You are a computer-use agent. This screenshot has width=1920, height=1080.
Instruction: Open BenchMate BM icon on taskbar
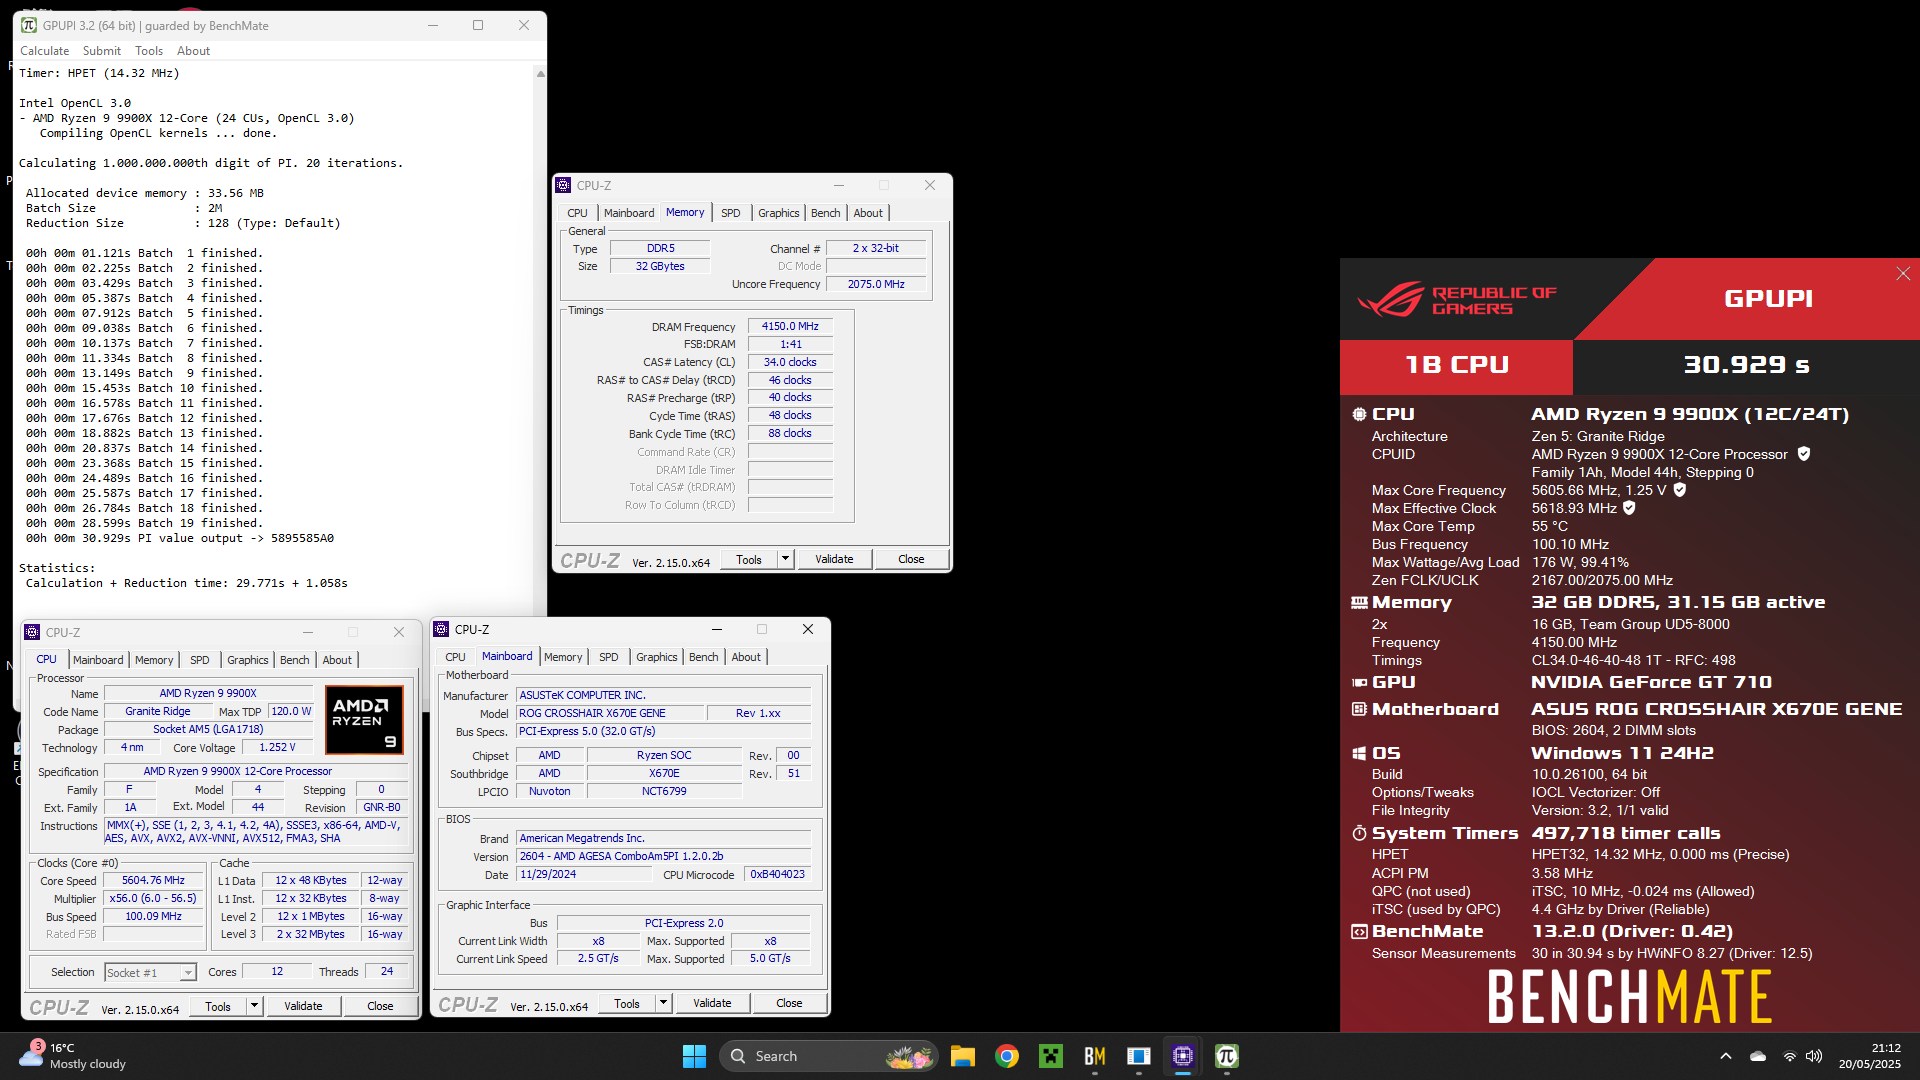(1095, 1056)
